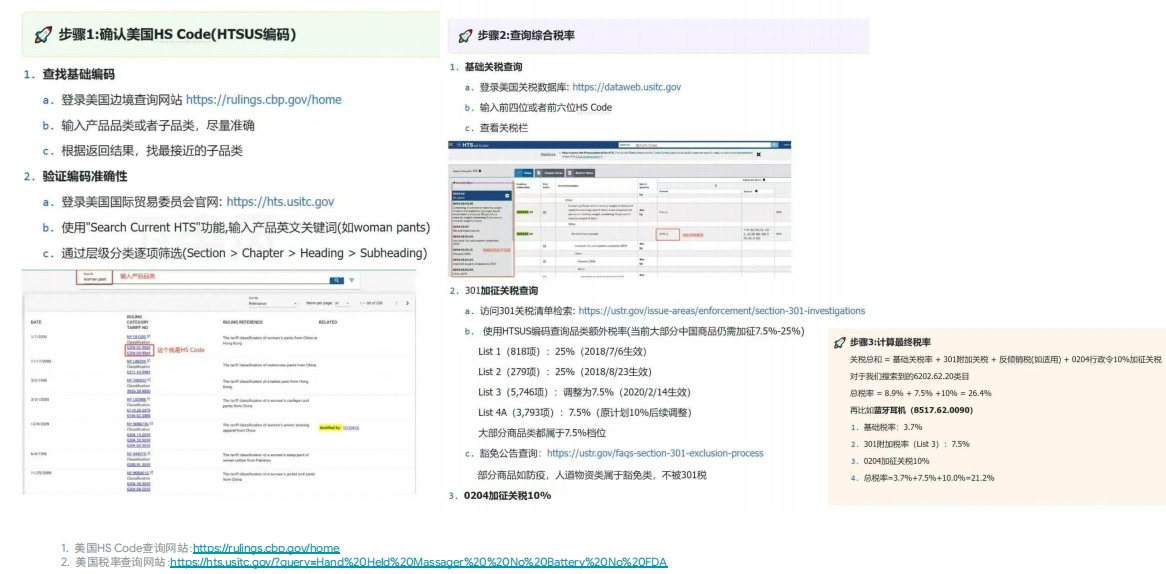
Task: Click the rocket icon beside 步骤3 heading
Action: [x=841, y=342]
